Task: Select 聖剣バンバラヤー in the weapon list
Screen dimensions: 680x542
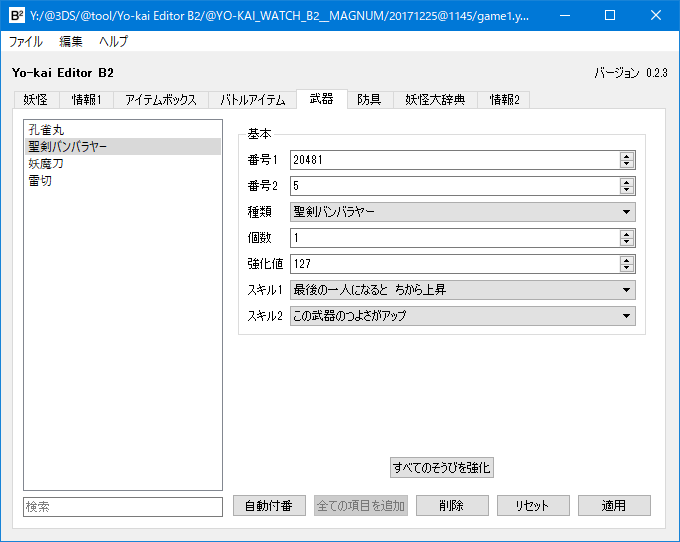Action: pyautogui.click(x=123, y=147)
